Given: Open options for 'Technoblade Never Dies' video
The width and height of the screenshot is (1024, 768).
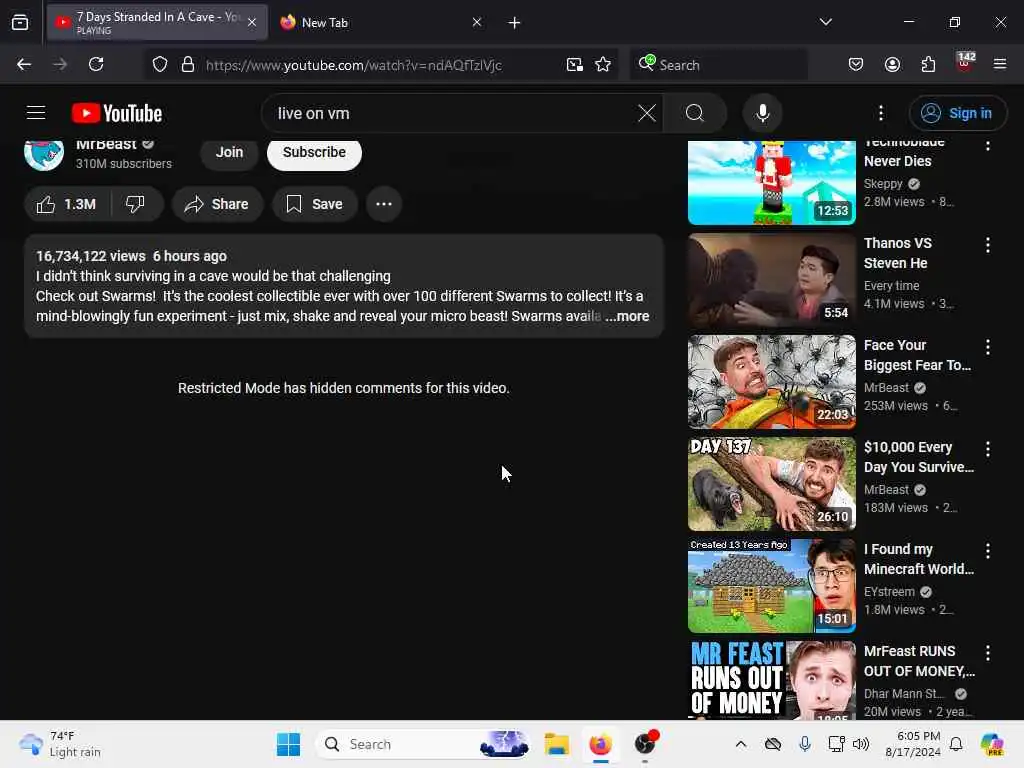Looking at the screenshot, I should [x=987, y=145].
